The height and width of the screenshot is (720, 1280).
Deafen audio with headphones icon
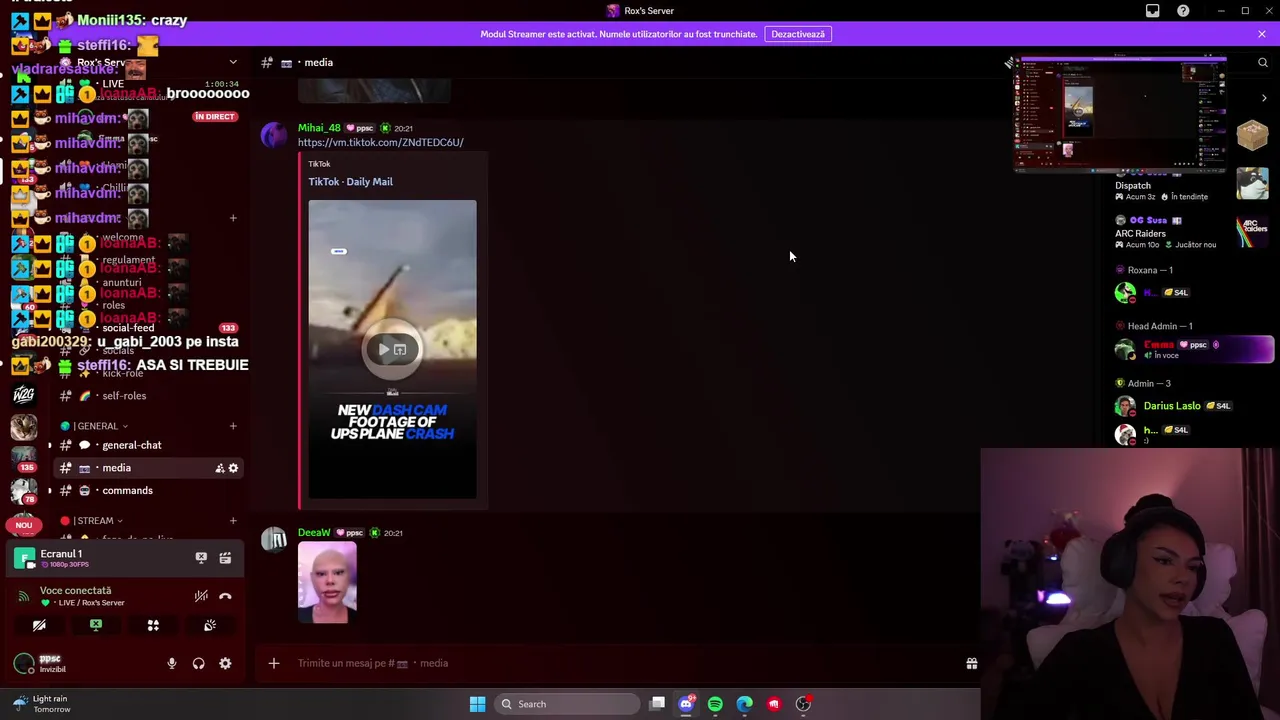(198, 663)
